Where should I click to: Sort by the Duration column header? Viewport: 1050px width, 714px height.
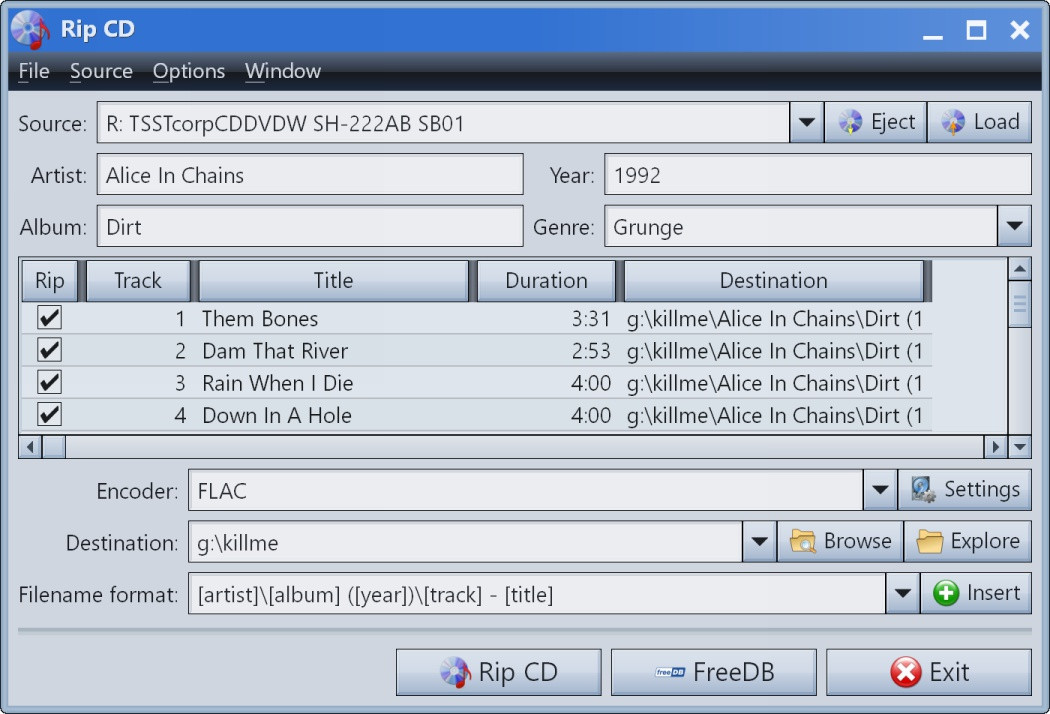546,281
